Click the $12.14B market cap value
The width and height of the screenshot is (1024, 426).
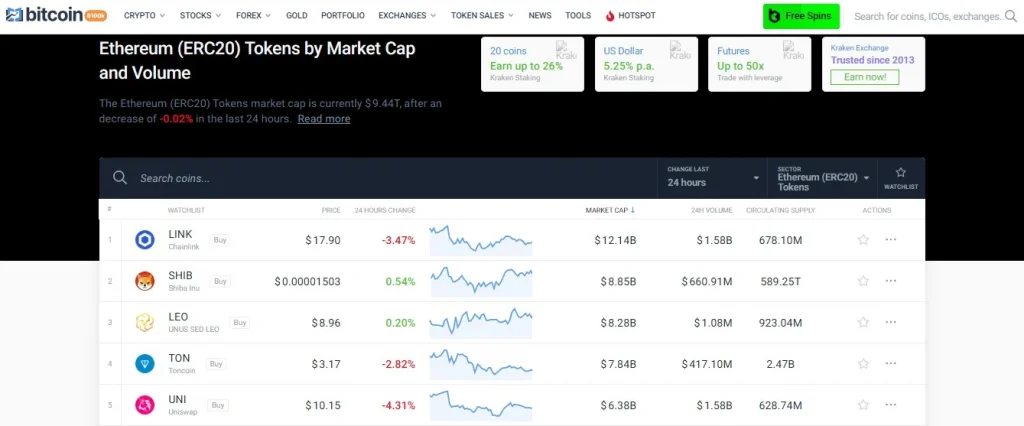click(615, 240)
